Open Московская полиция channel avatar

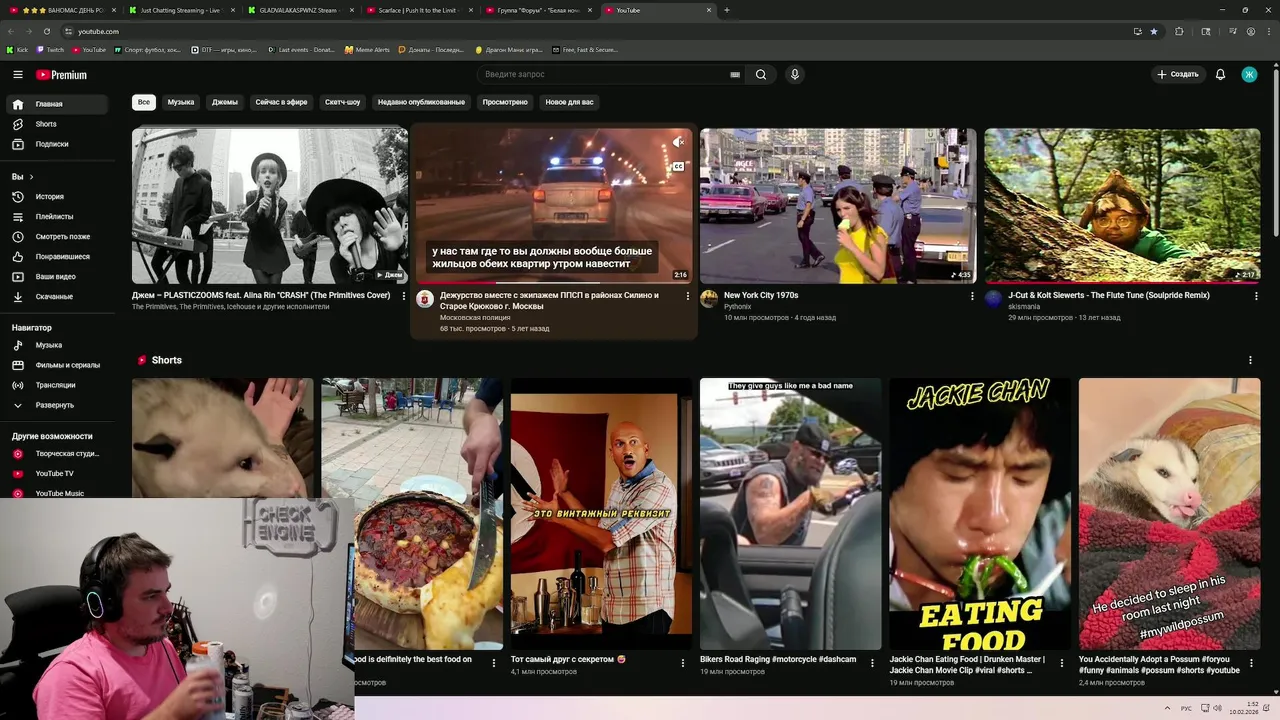pyautogui.click(x=425, y=299)
